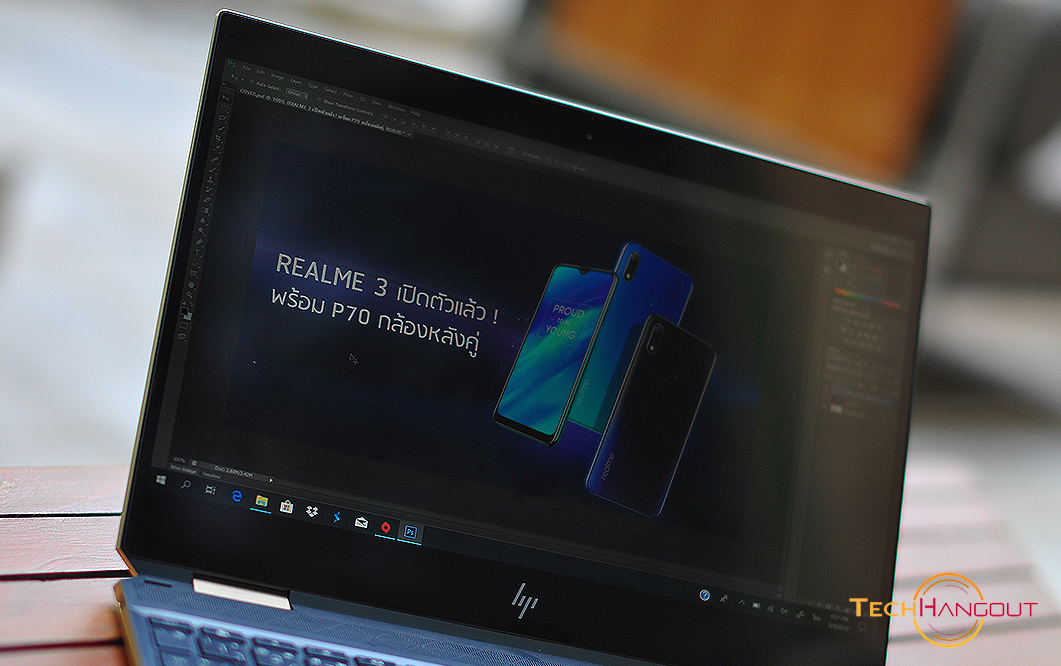Open the Edit menu
The height and width of the screenshot is (666, 1061).
(x=261, y=72)
